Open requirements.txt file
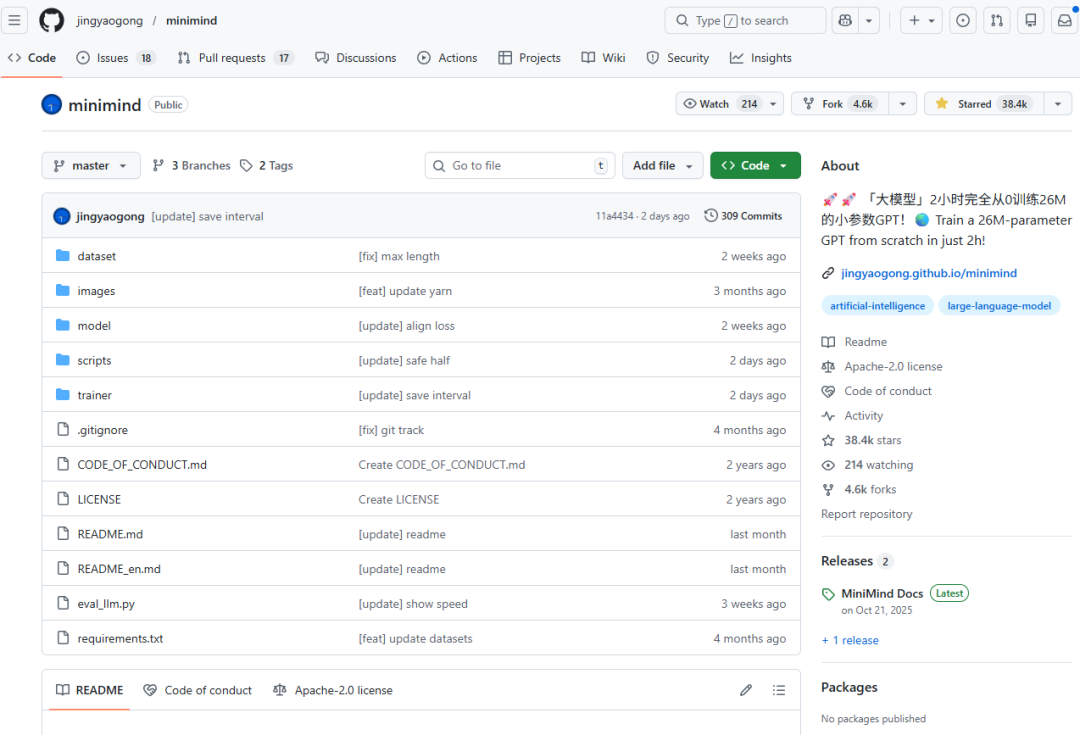This screenshot has height=735, width=1080. point(121,639)
